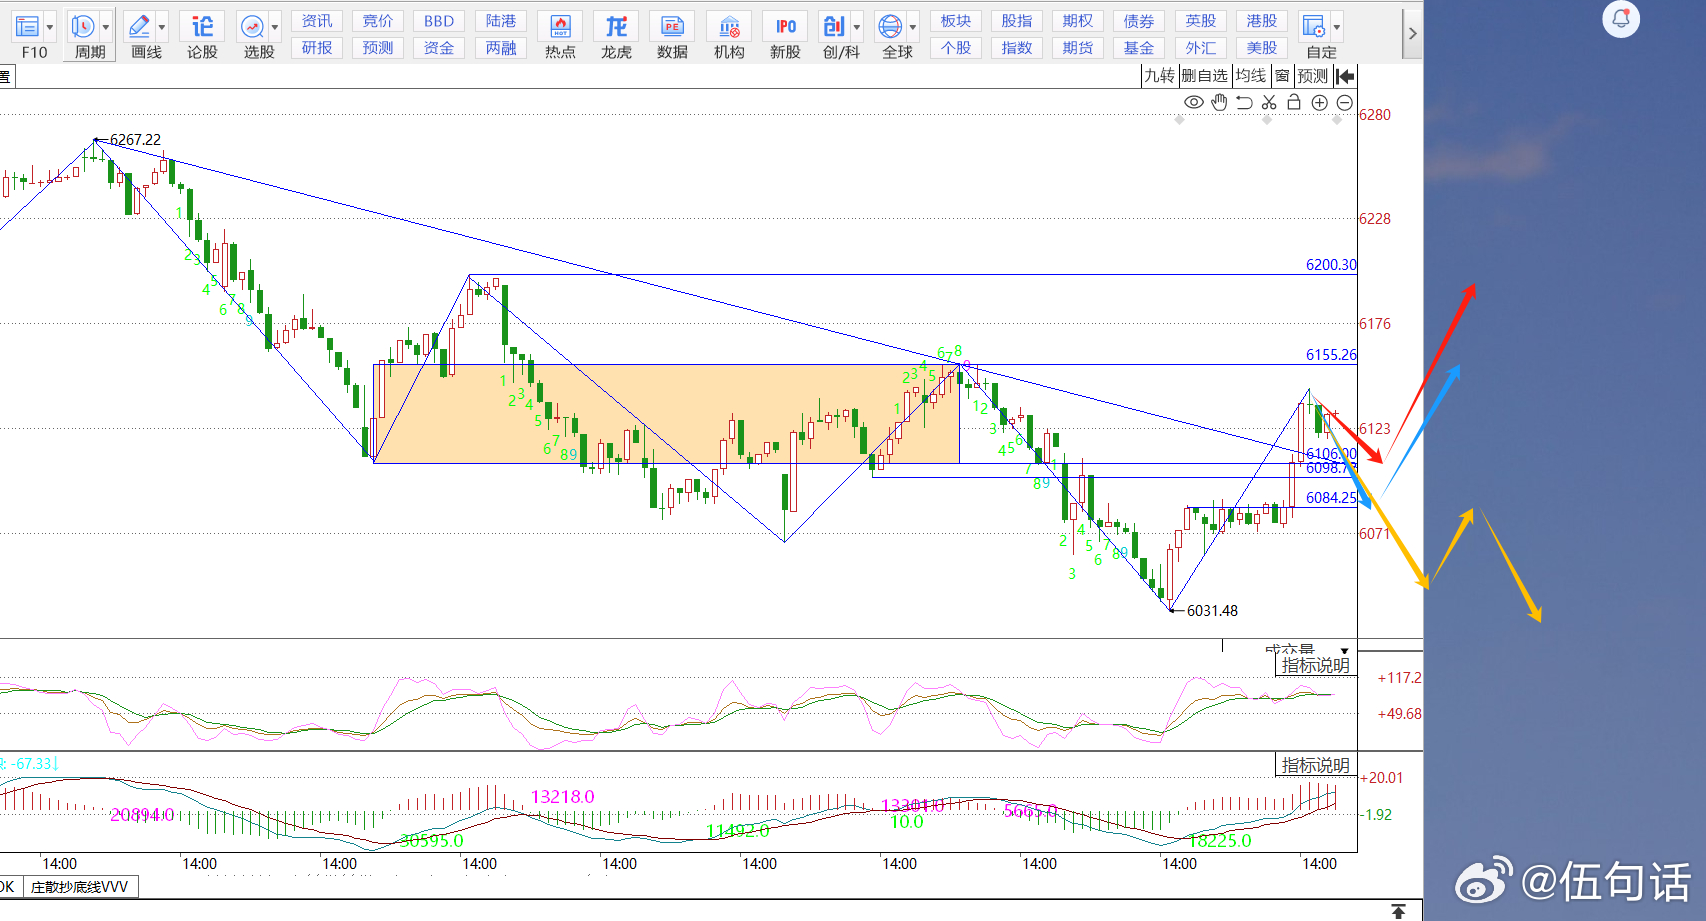Click 指标说明 above the +20.01 value

(1316, 765)
